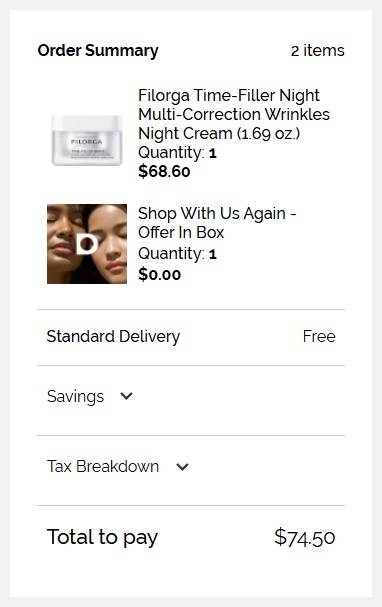Open Shop With Us Again offer title
382x607 pixels.
pyautogui.click(x=217, y=223)
